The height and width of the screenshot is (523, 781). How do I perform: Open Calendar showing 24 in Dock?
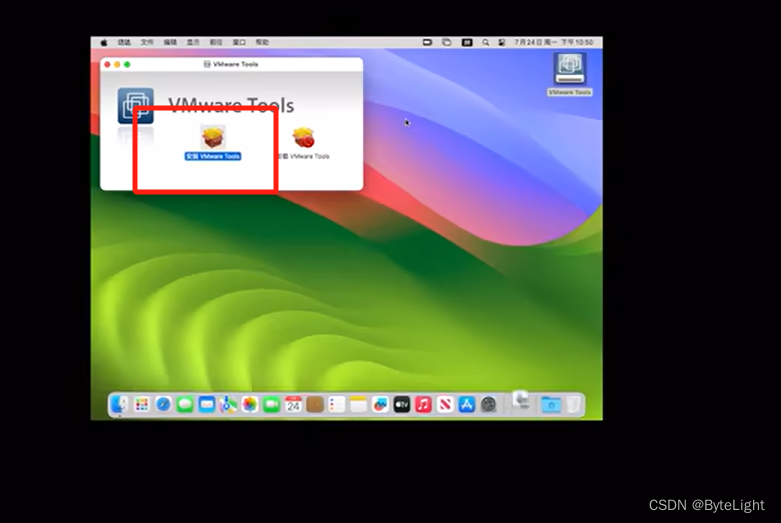(293, 404)
